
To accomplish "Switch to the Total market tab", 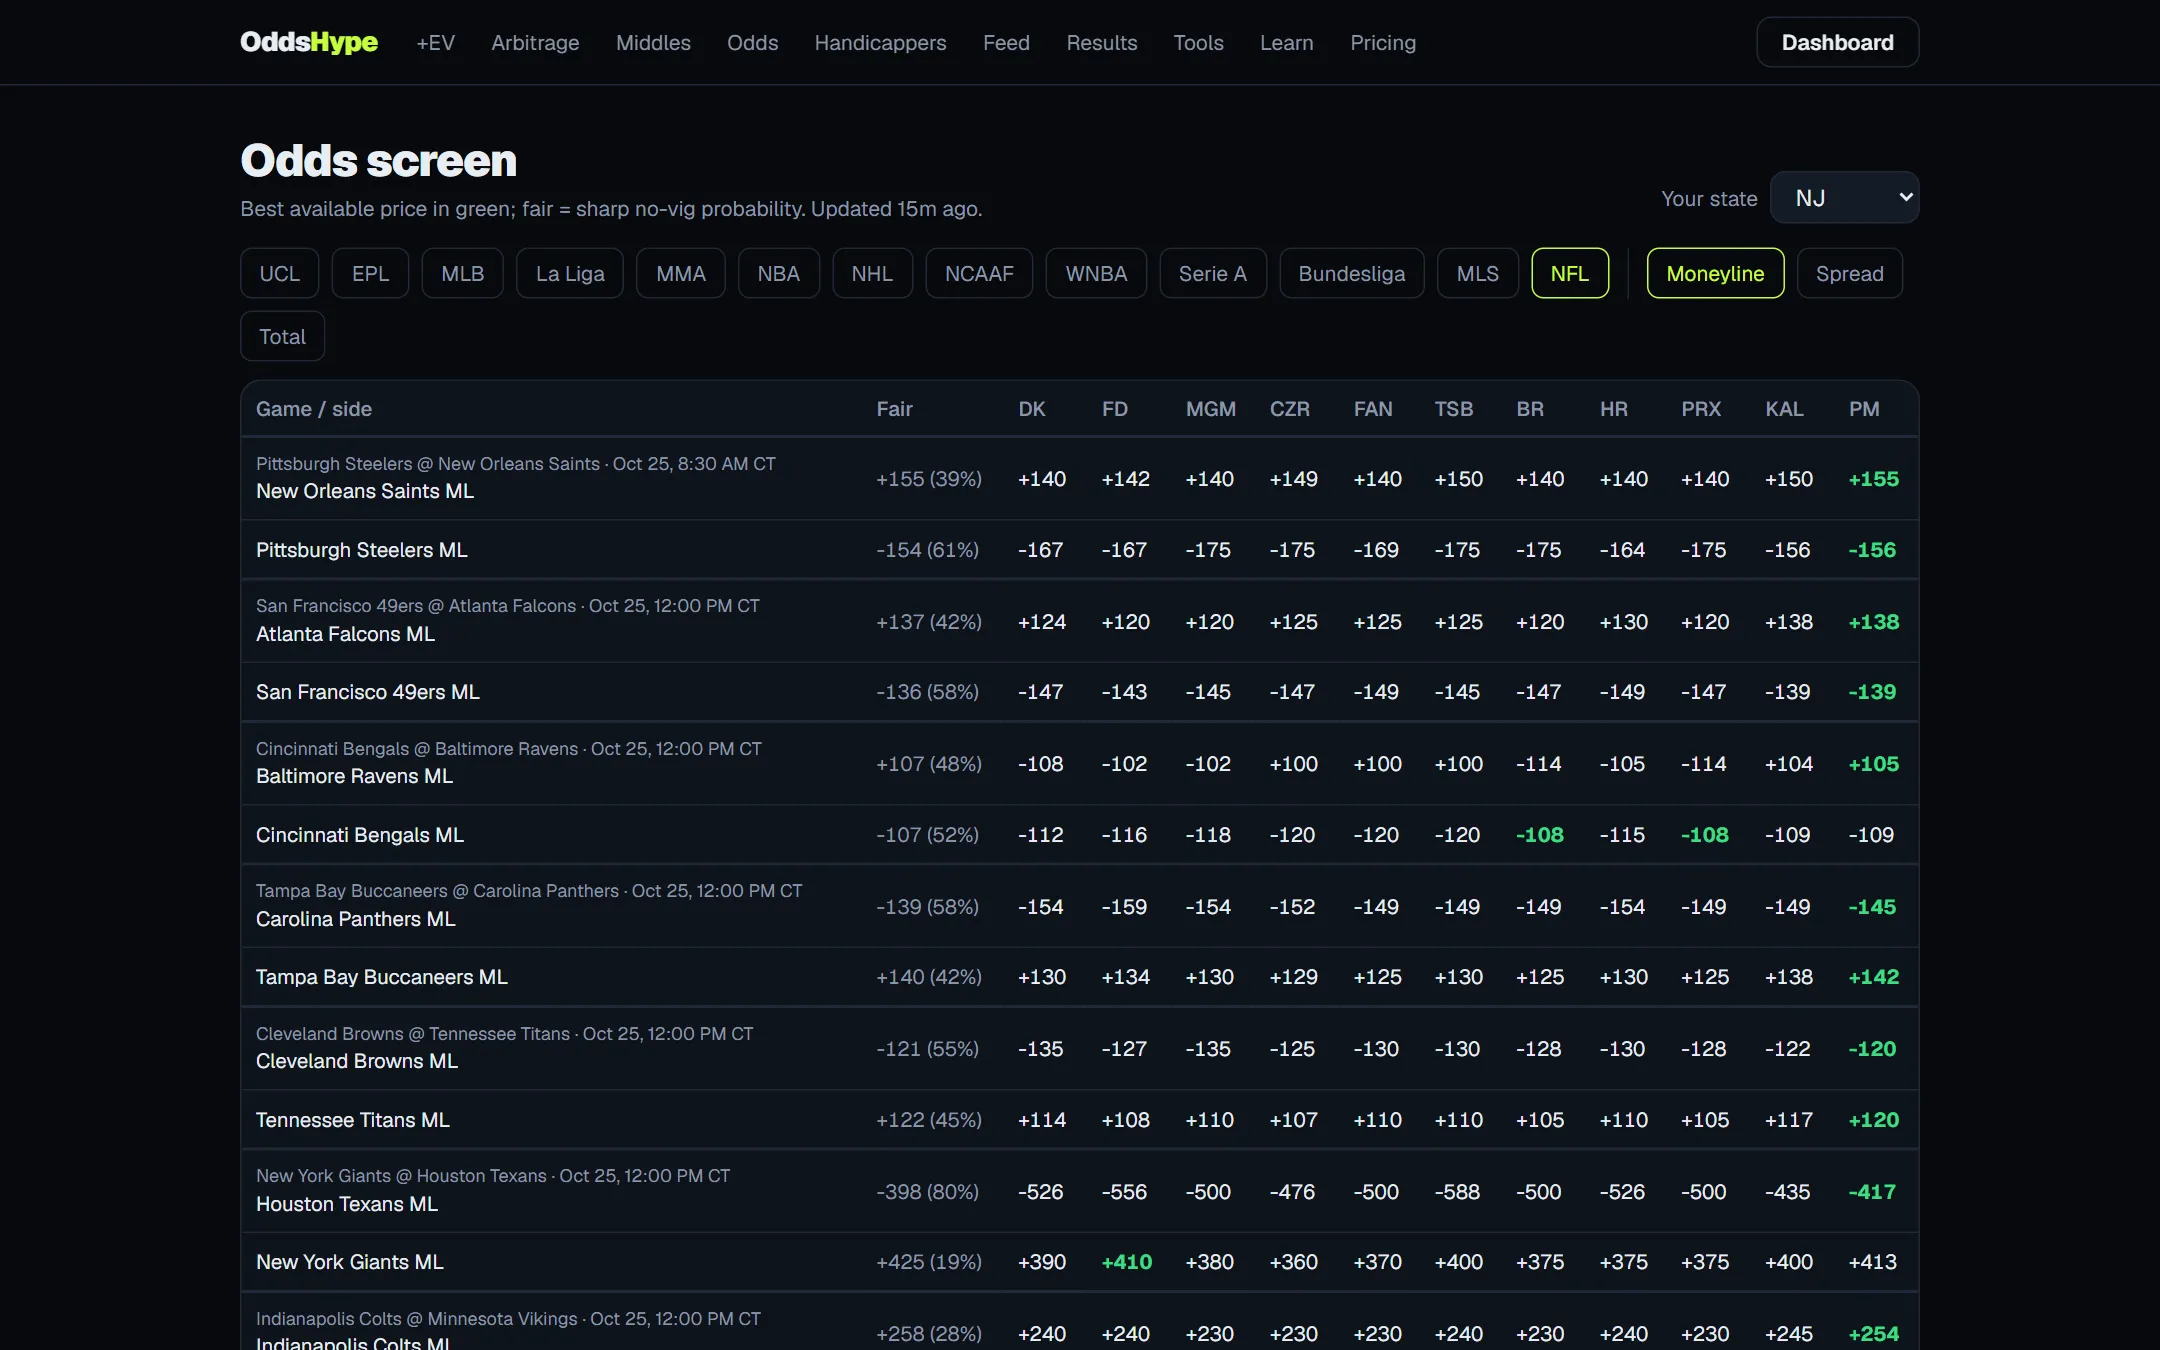I will coord(282,336).
